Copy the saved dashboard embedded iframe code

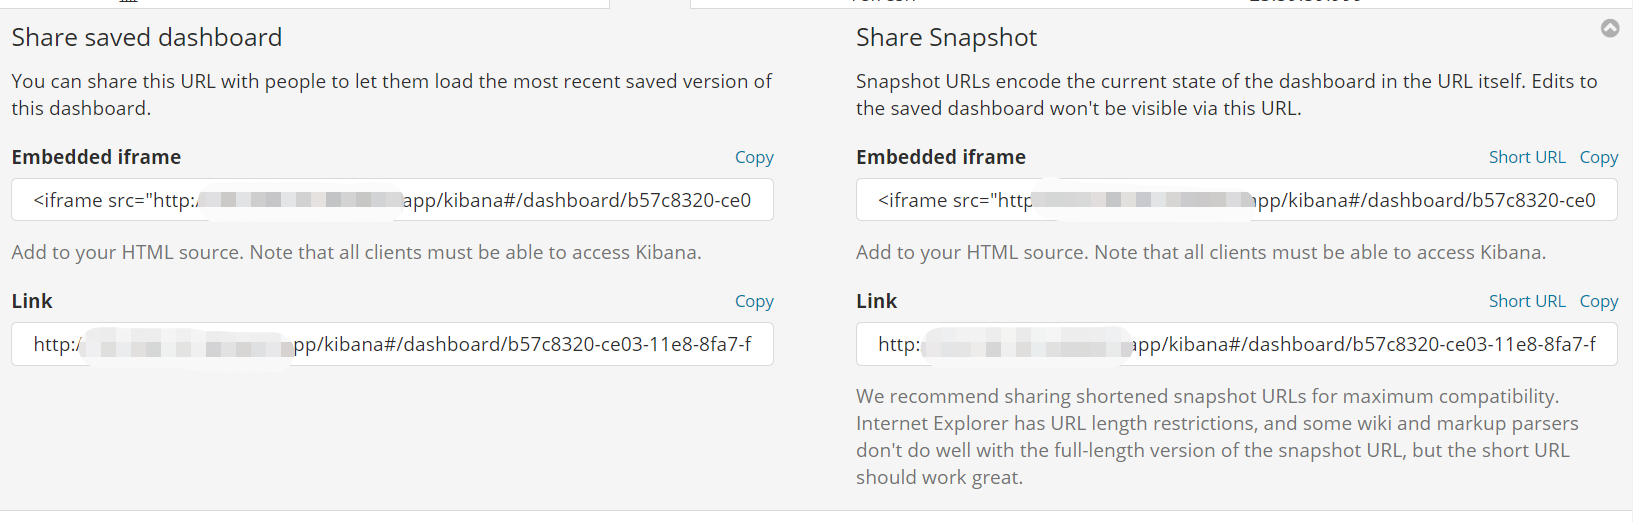click(x=754, y=157)
